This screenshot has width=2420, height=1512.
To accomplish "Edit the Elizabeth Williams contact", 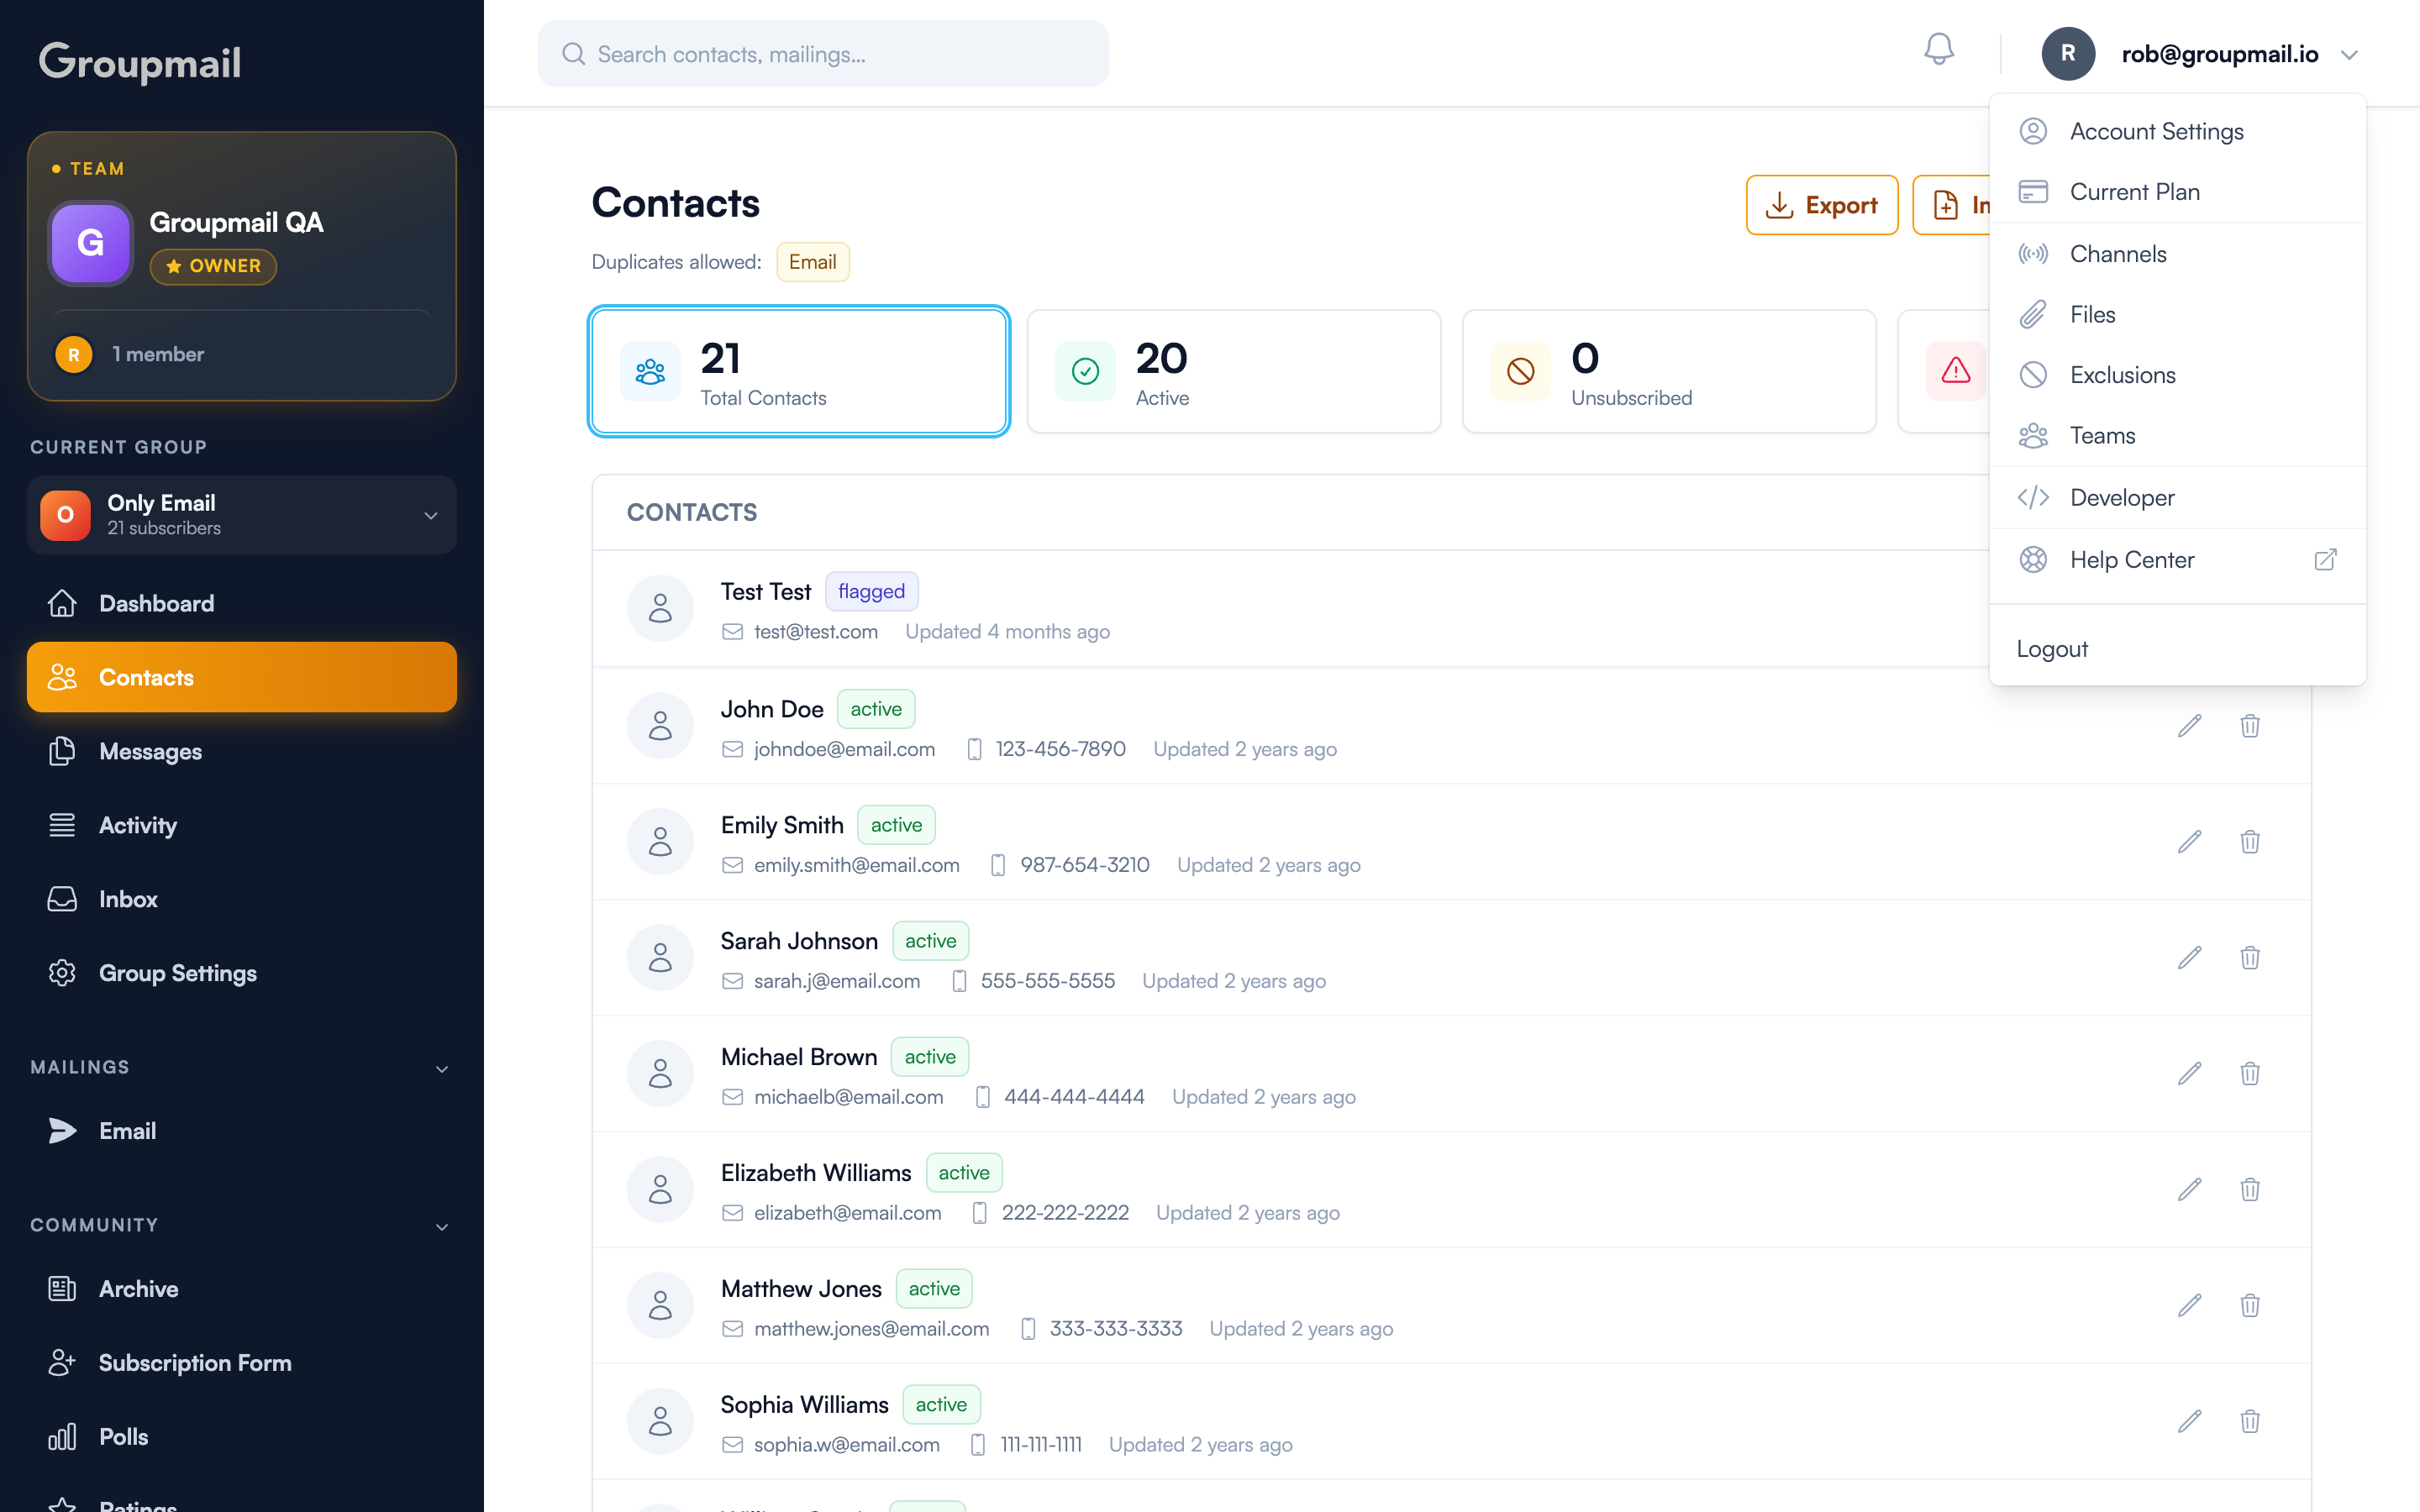I will [2189, 1190].
